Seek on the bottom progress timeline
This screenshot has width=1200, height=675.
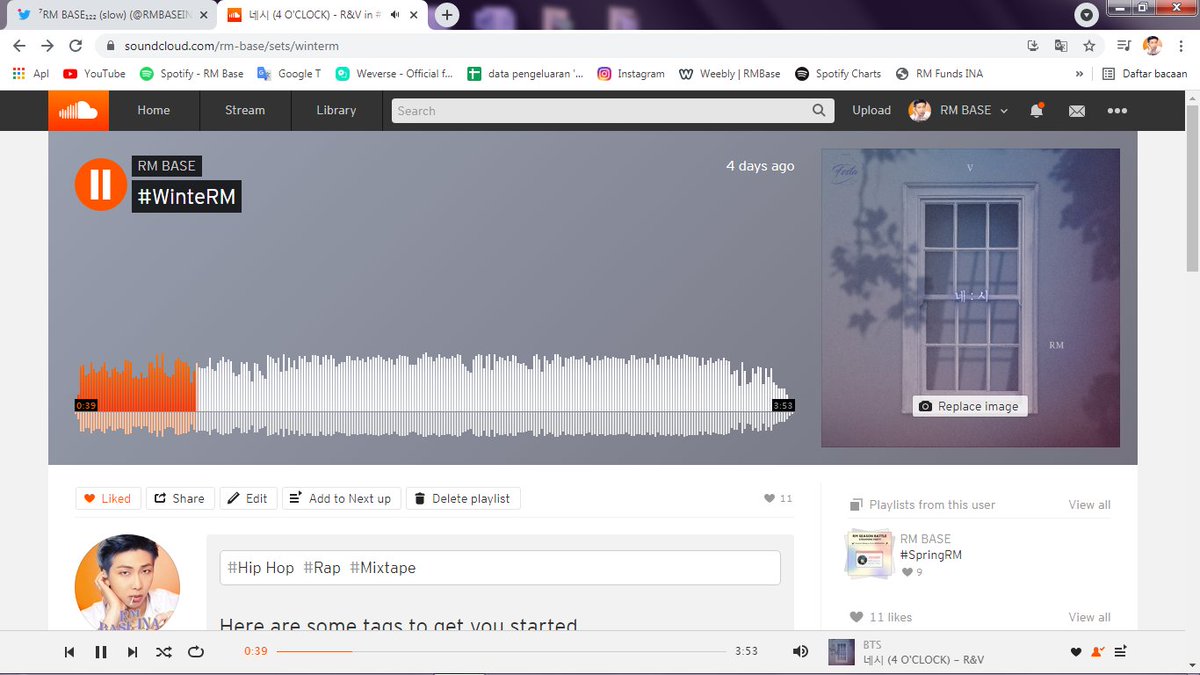[x=501, y=651]
